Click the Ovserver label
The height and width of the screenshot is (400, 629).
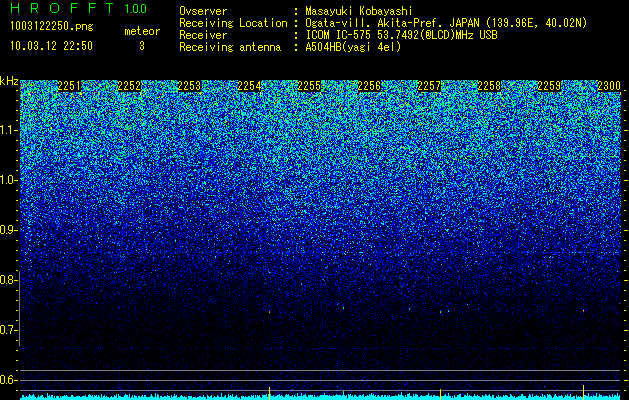(203, 11)
